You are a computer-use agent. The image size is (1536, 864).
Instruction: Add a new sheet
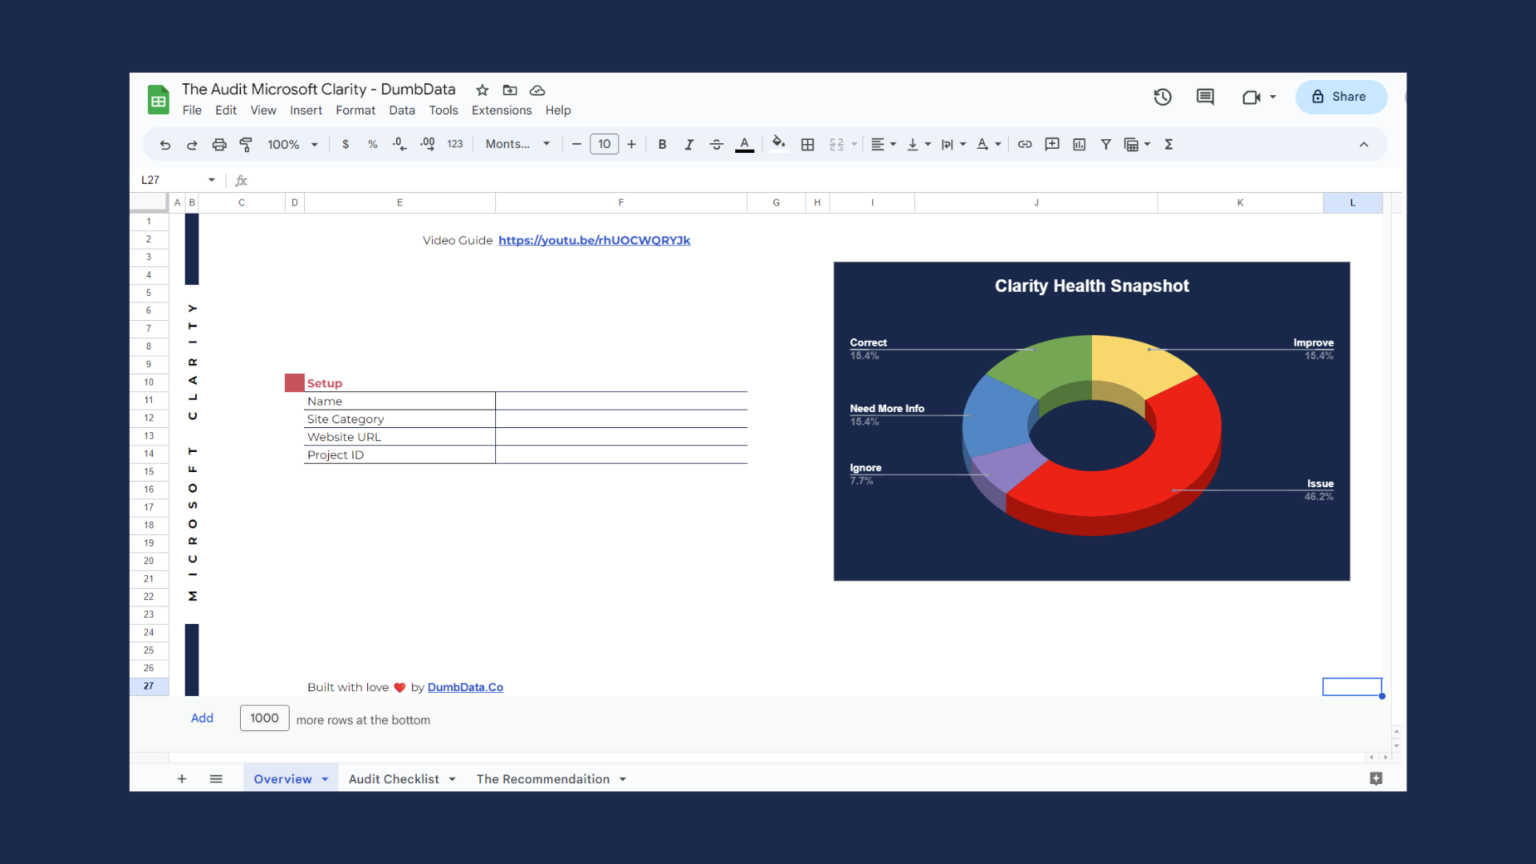coord(182,779)
